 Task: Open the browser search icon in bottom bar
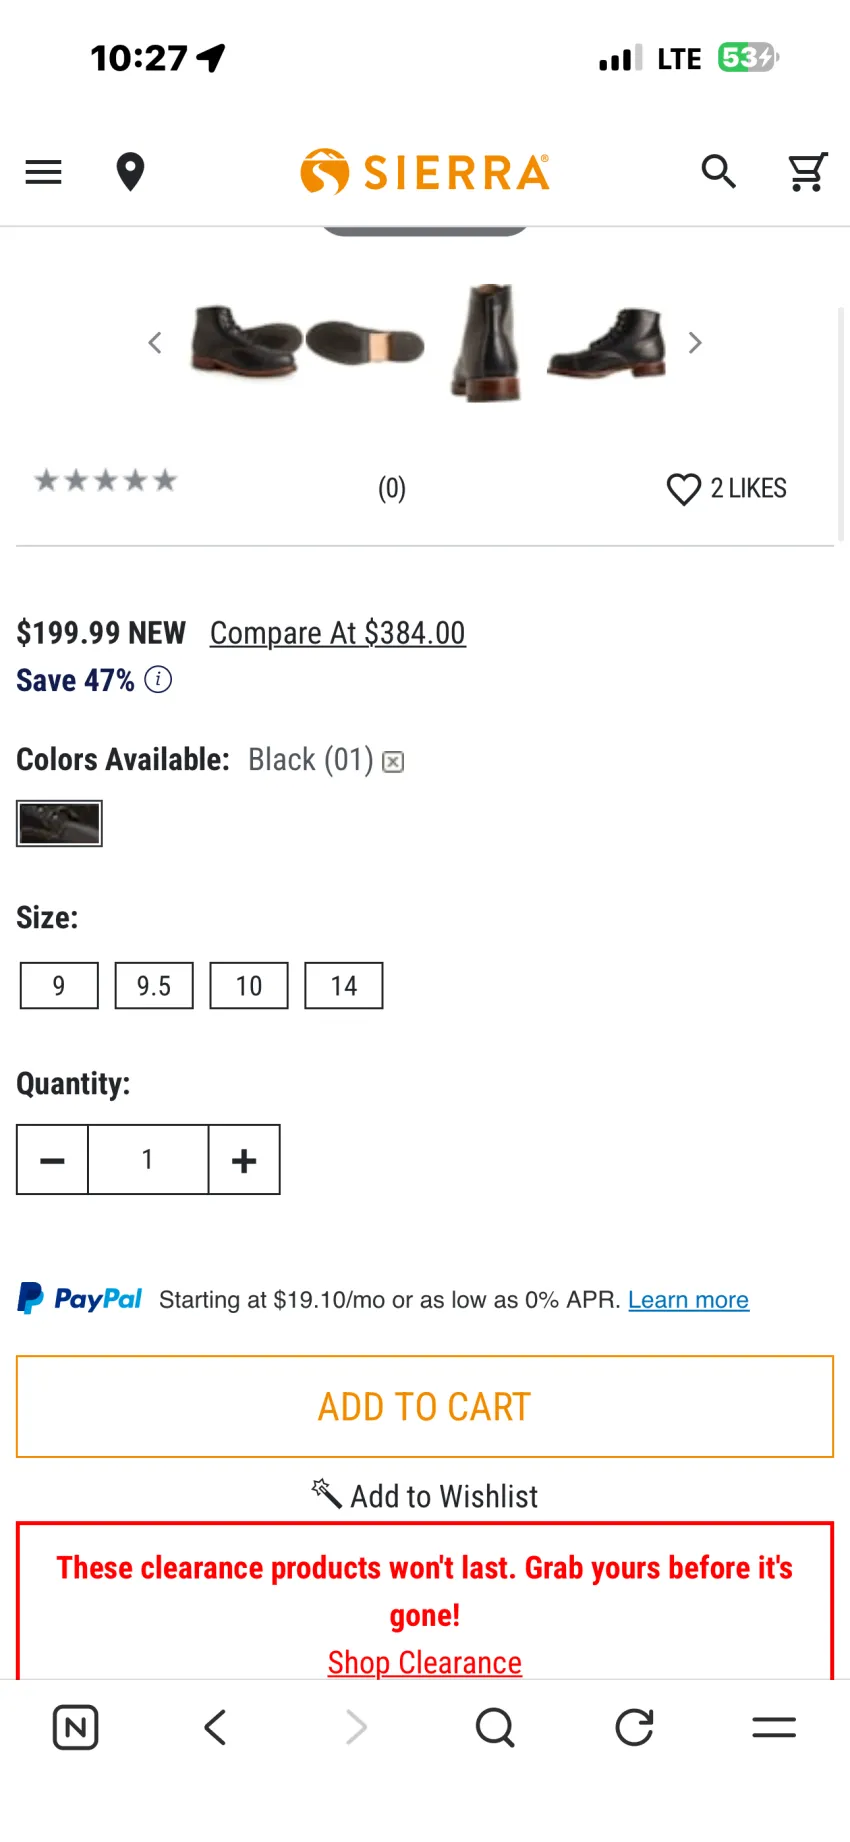(x=495, y=1727)
